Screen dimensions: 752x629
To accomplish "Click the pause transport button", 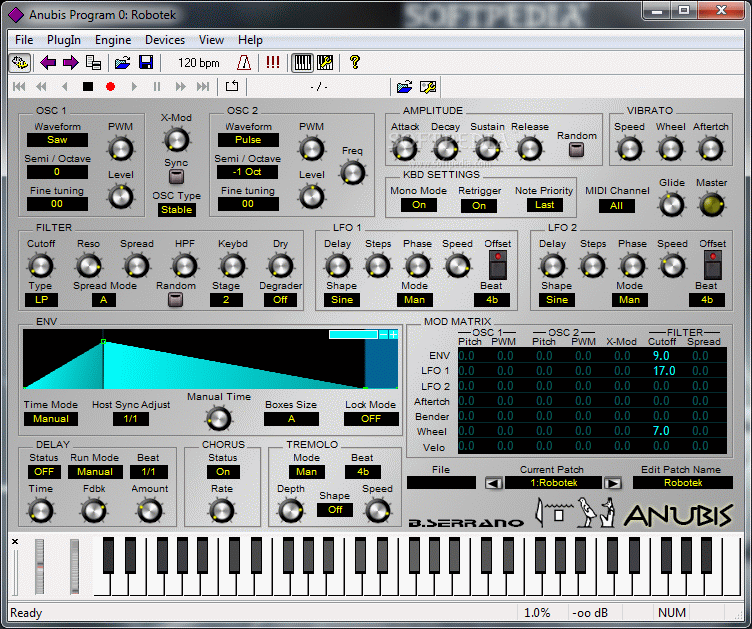I will 157,87.
